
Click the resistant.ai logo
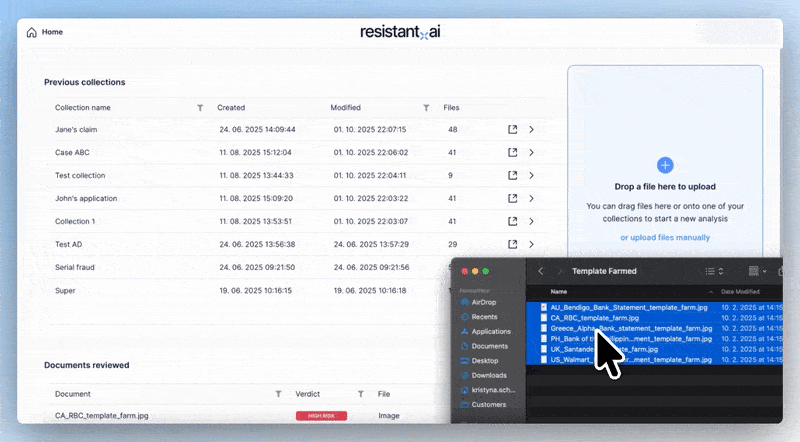point(400,32)
